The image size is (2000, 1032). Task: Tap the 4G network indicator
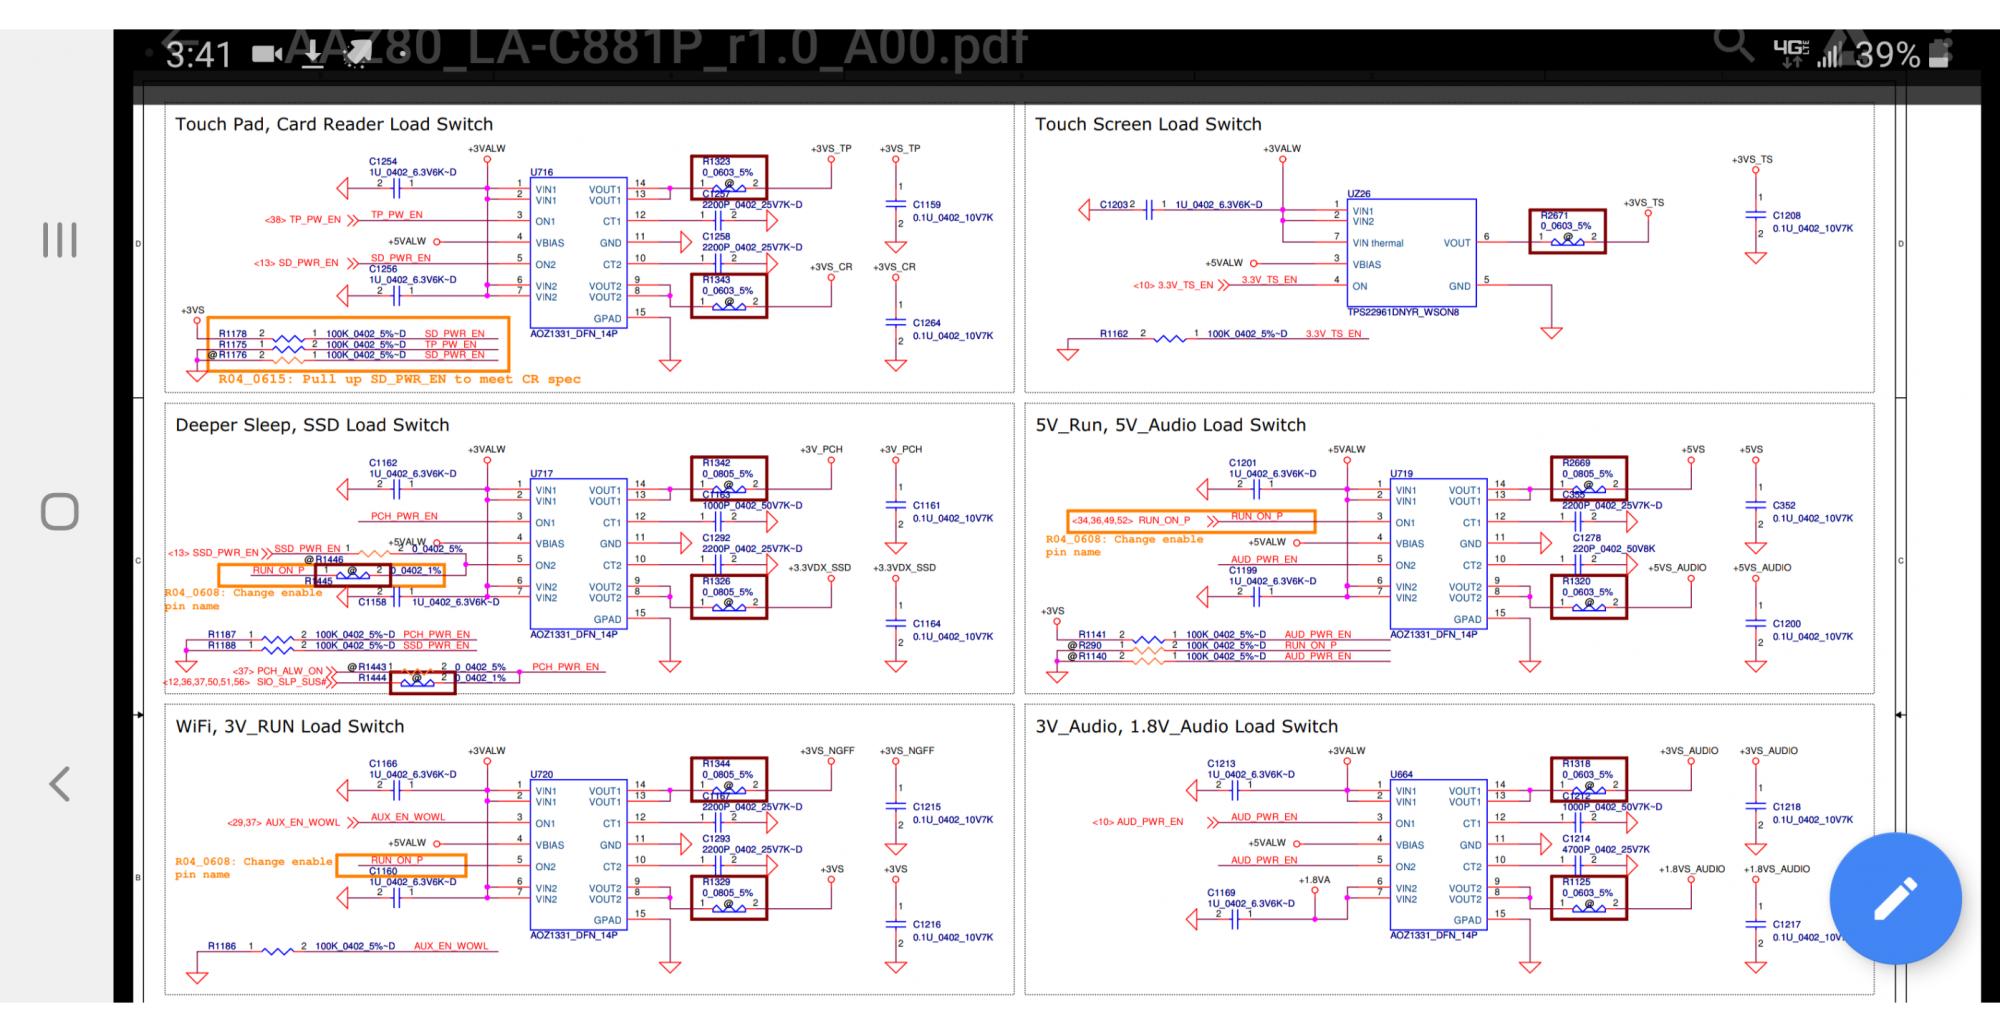tap(1790, 52)
